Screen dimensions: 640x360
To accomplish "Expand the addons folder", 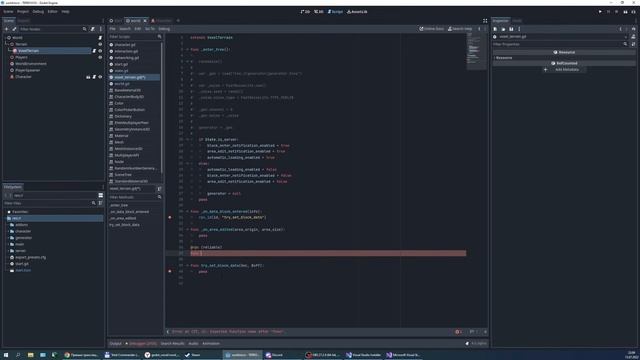I will click(x=9, y=225).
